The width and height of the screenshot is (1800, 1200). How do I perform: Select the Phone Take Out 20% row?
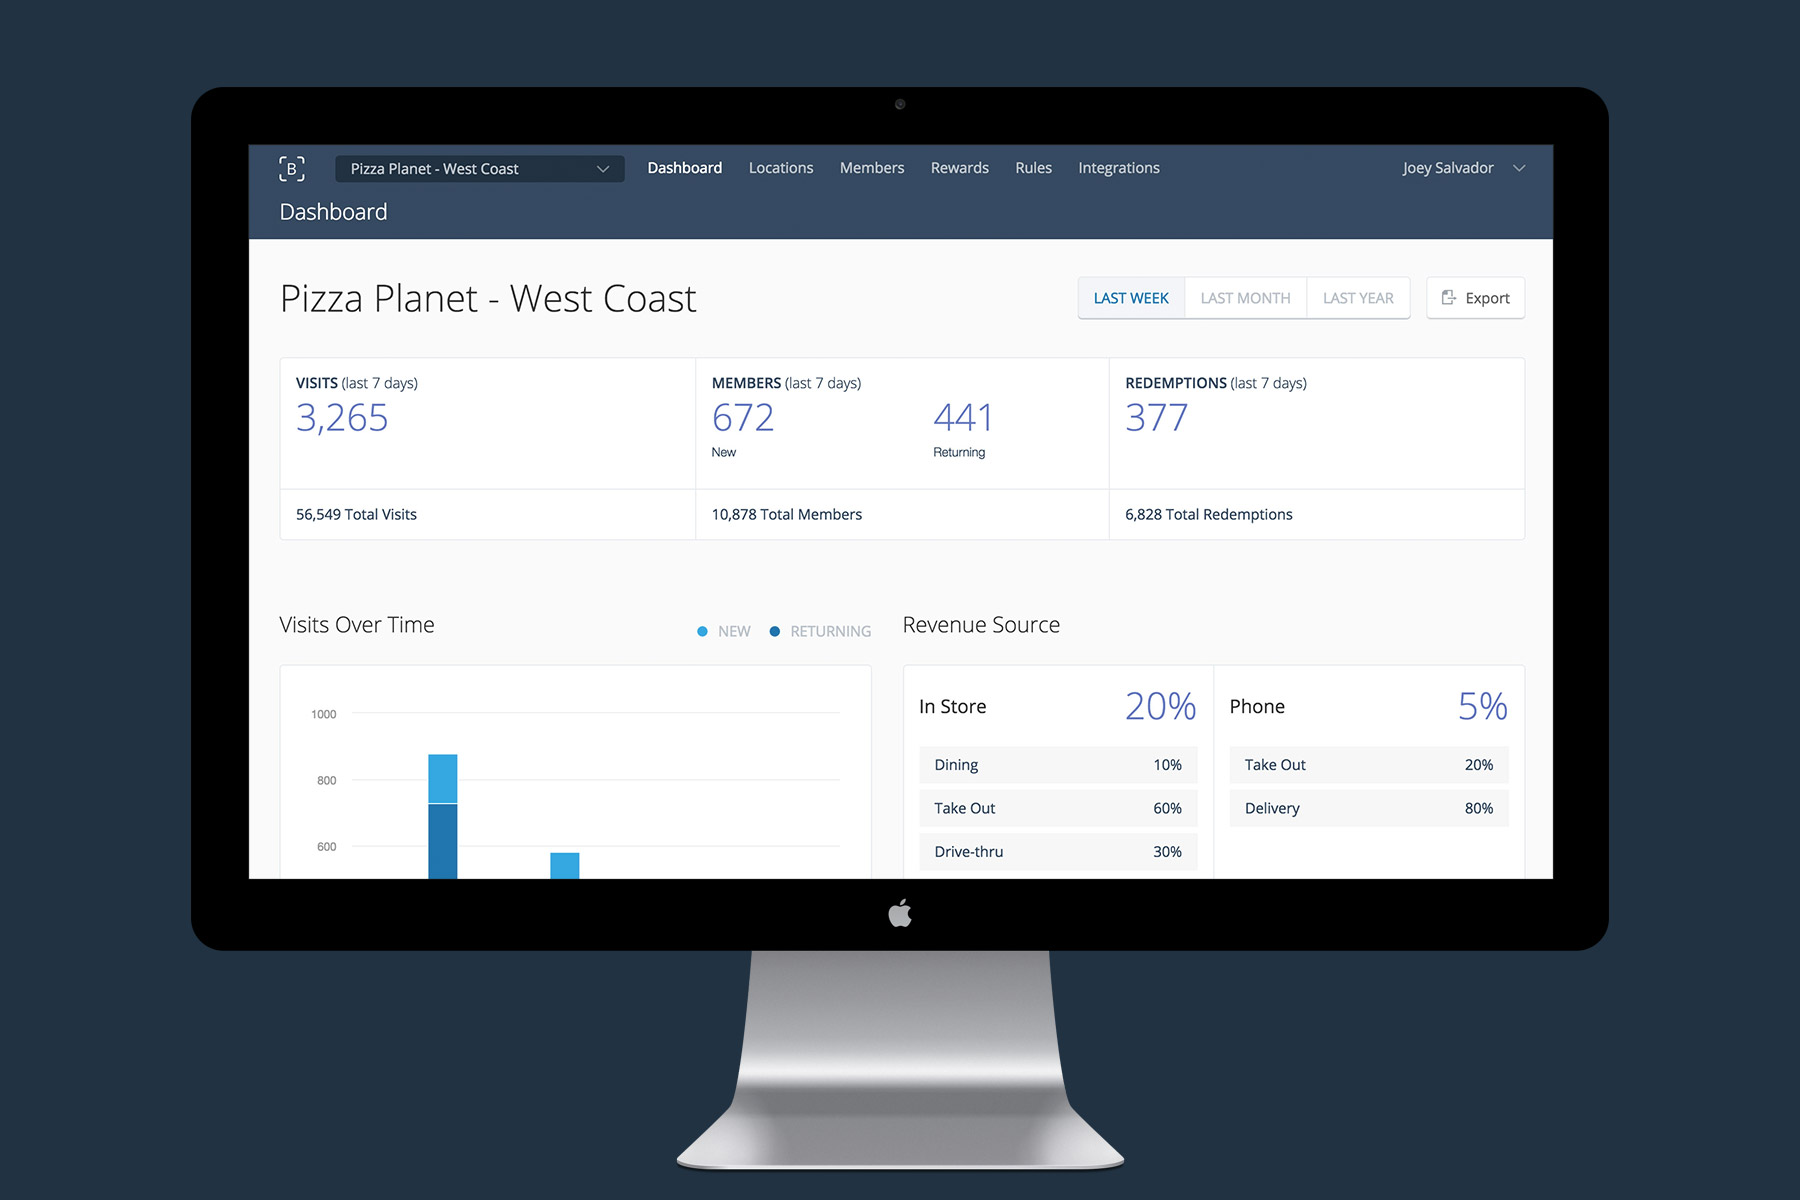1369,765
